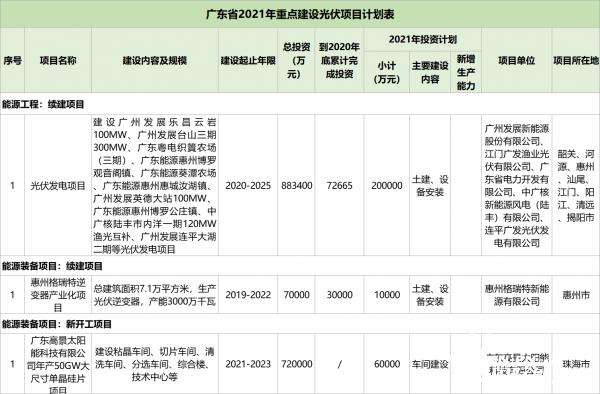Click the 能源工程：续建项目 section row
This screenshot has width=600, height=394.
pos(300,104)
